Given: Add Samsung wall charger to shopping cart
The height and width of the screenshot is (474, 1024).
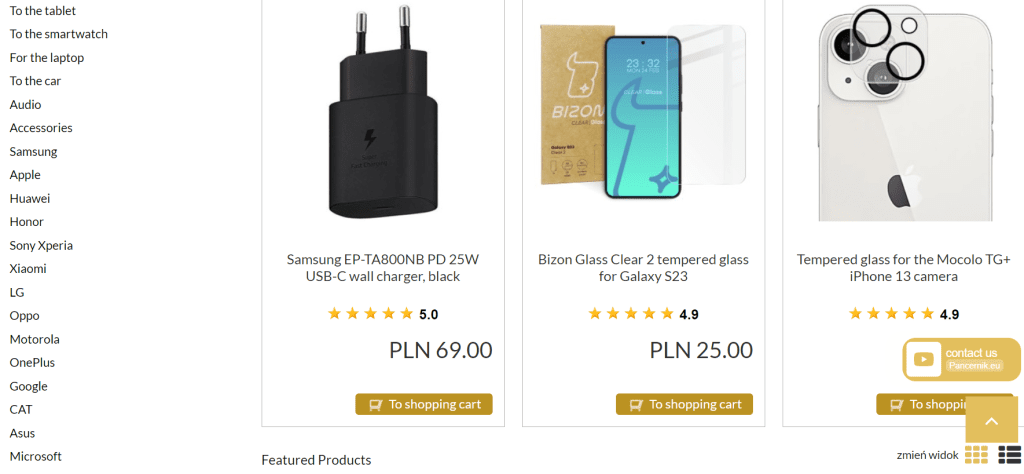Looking at the screenshot, I should click(x=424, y=404).
